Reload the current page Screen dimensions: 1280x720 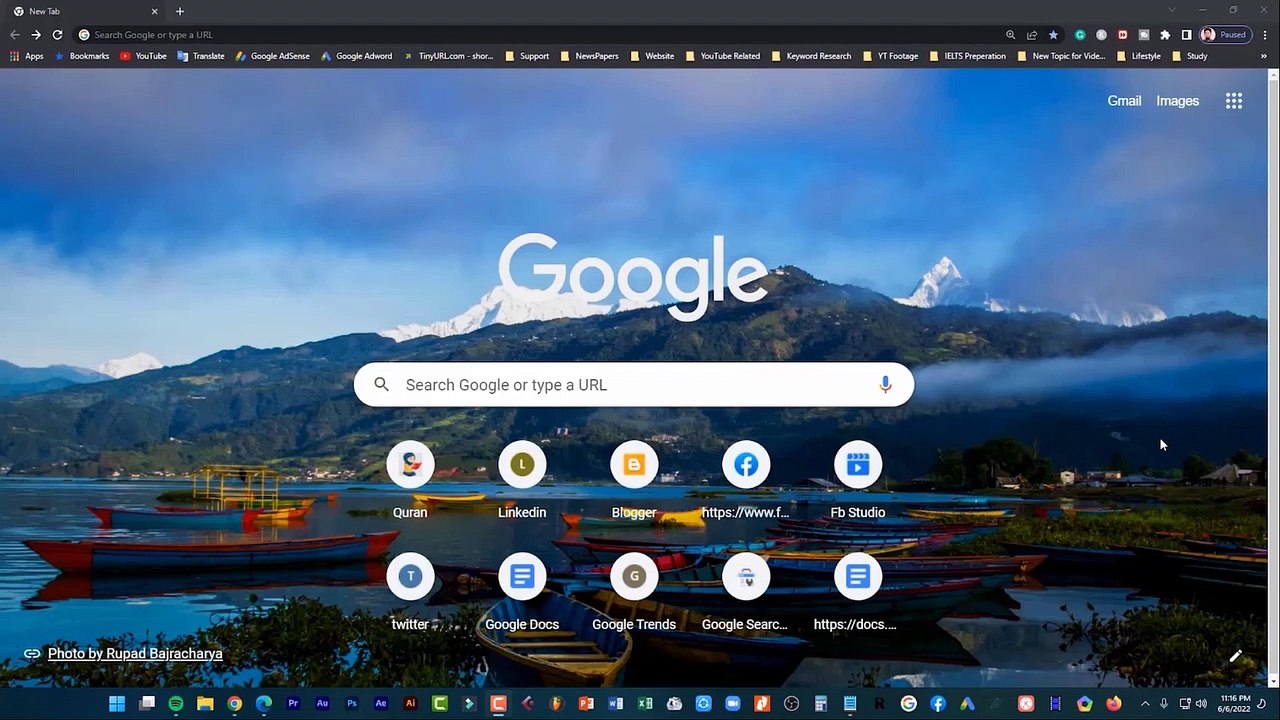pos(57,35)
